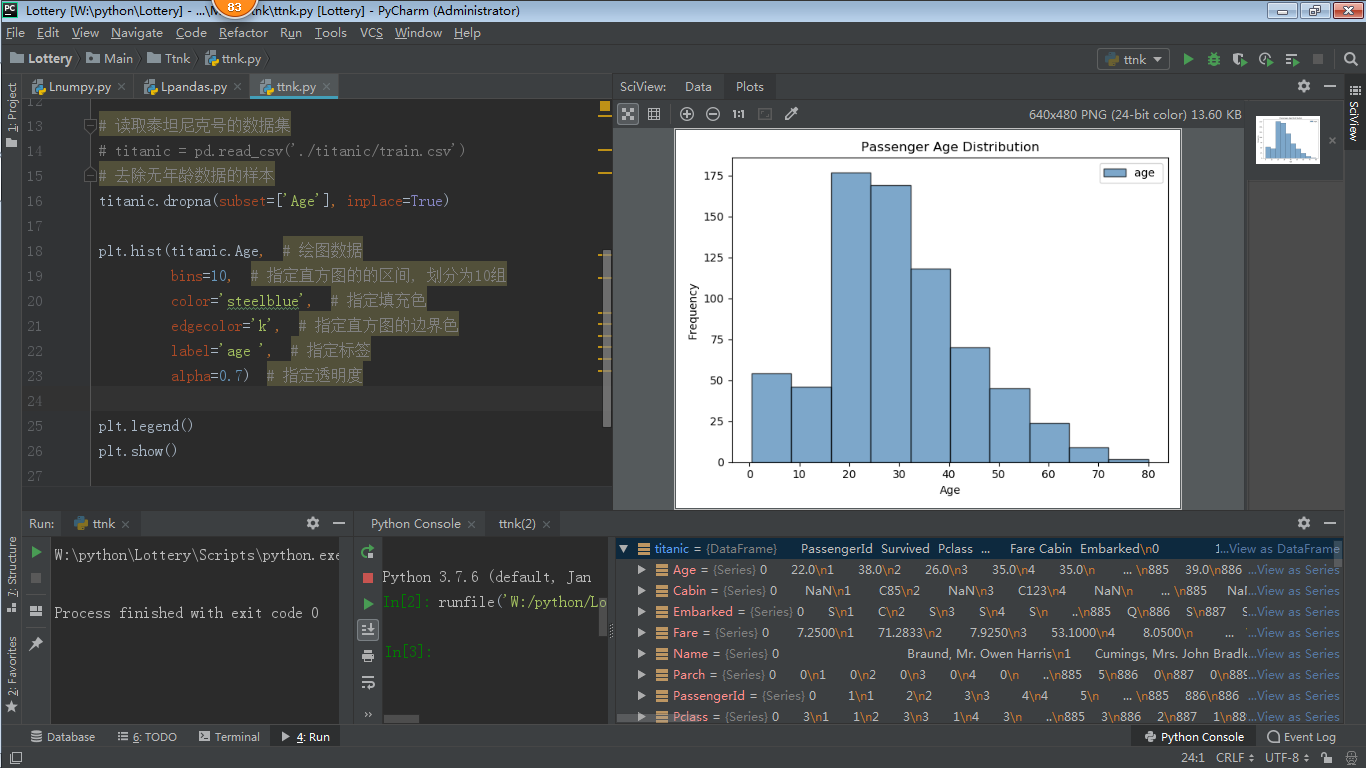Run ttnk with coverage shield icon

1240,59
